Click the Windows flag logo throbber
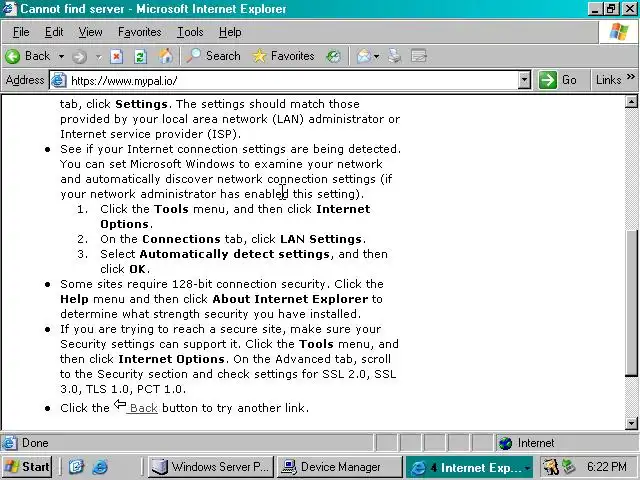Screen dimensions: 640x480 coord(619,31)
